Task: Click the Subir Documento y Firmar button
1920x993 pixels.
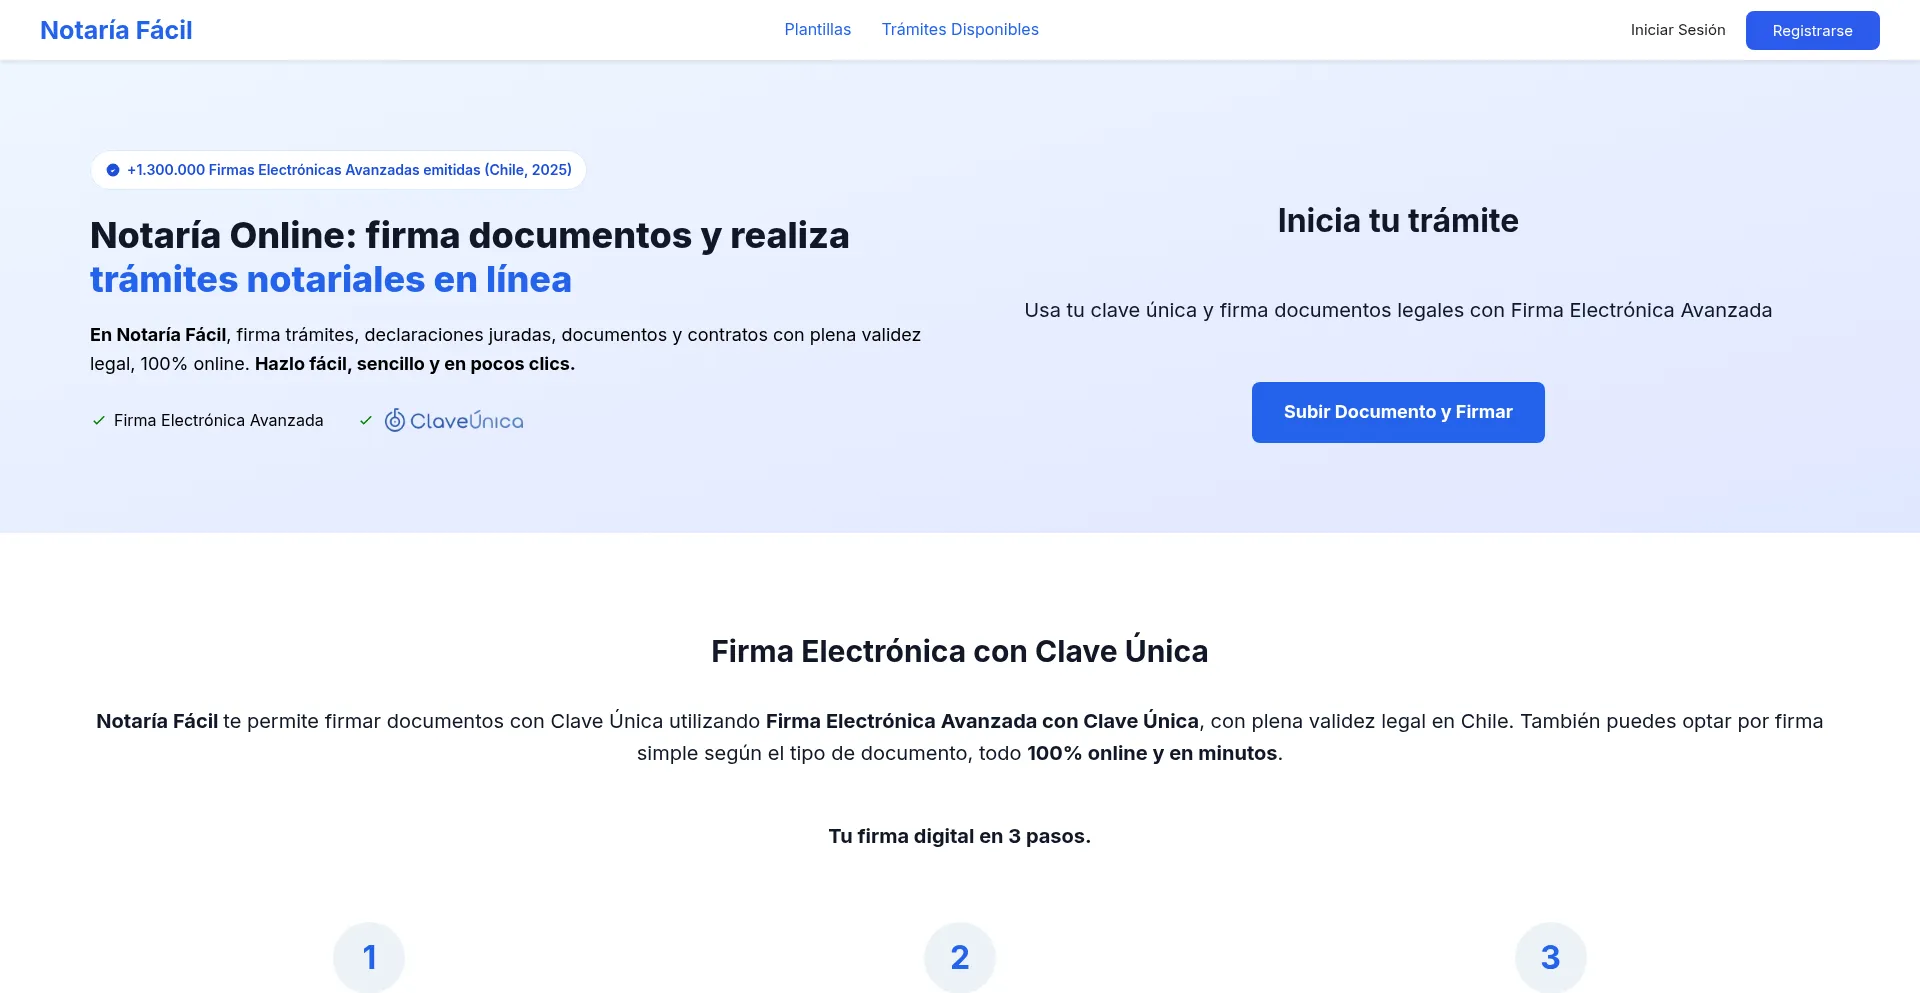Action: tap(1398, 412)
